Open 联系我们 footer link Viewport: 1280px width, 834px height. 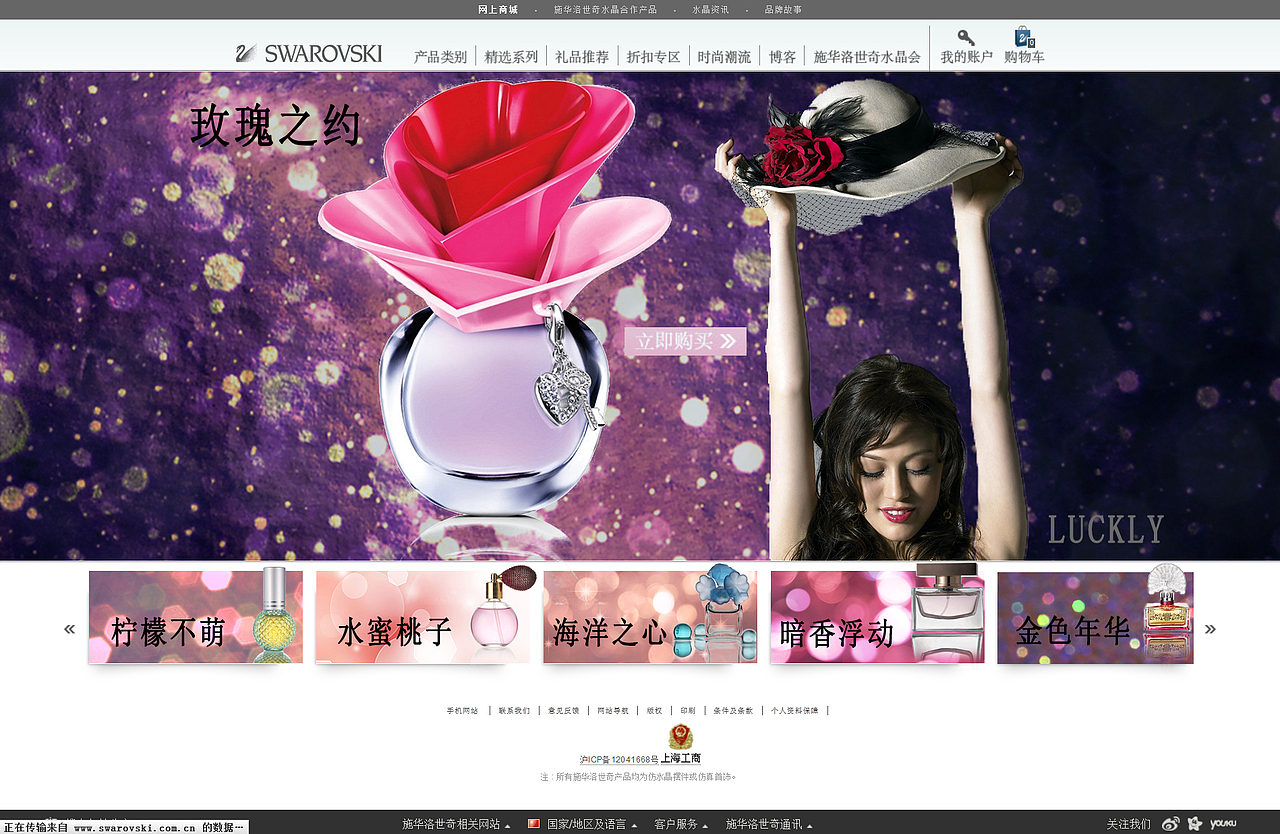point(514,711)
